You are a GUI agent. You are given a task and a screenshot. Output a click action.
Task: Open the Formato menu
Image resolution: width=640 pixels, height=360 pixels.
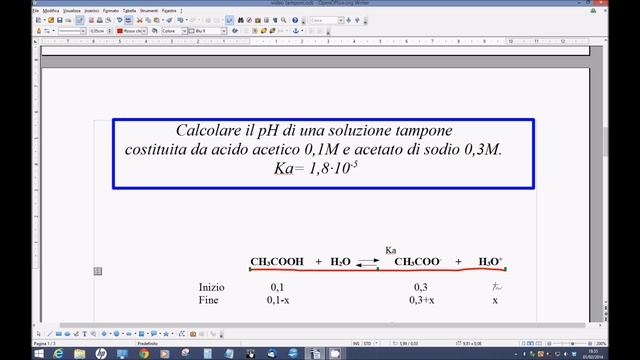coord(111,11)
